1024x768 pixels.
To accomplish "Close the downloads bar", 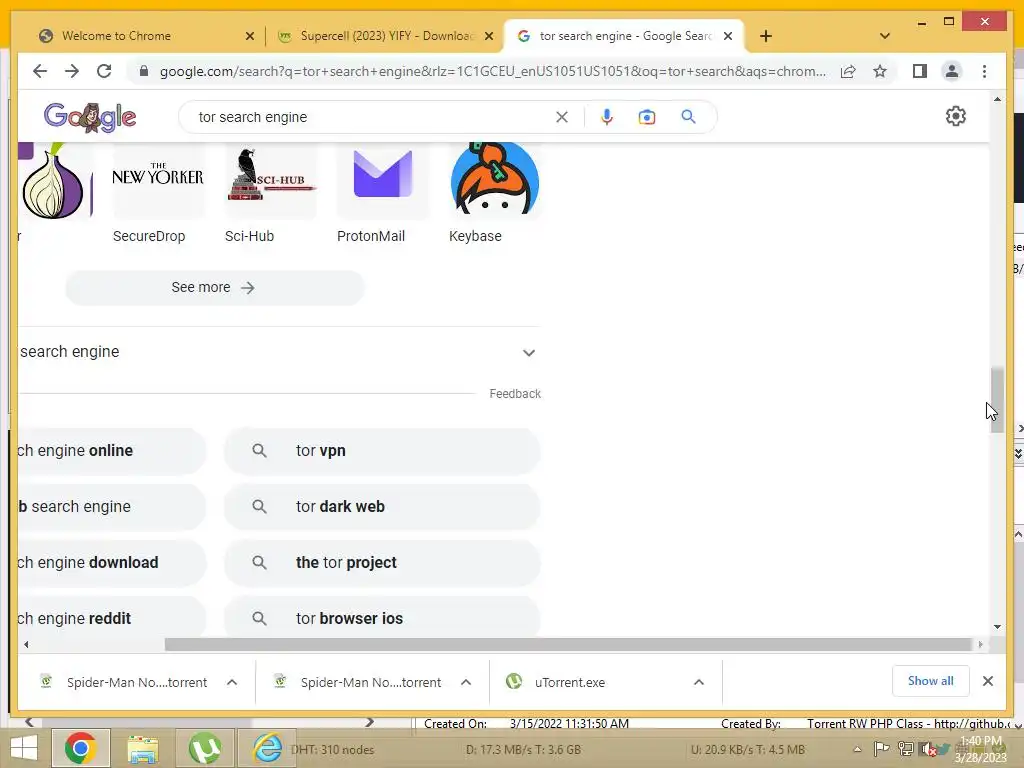I will (x=988, y=681).
